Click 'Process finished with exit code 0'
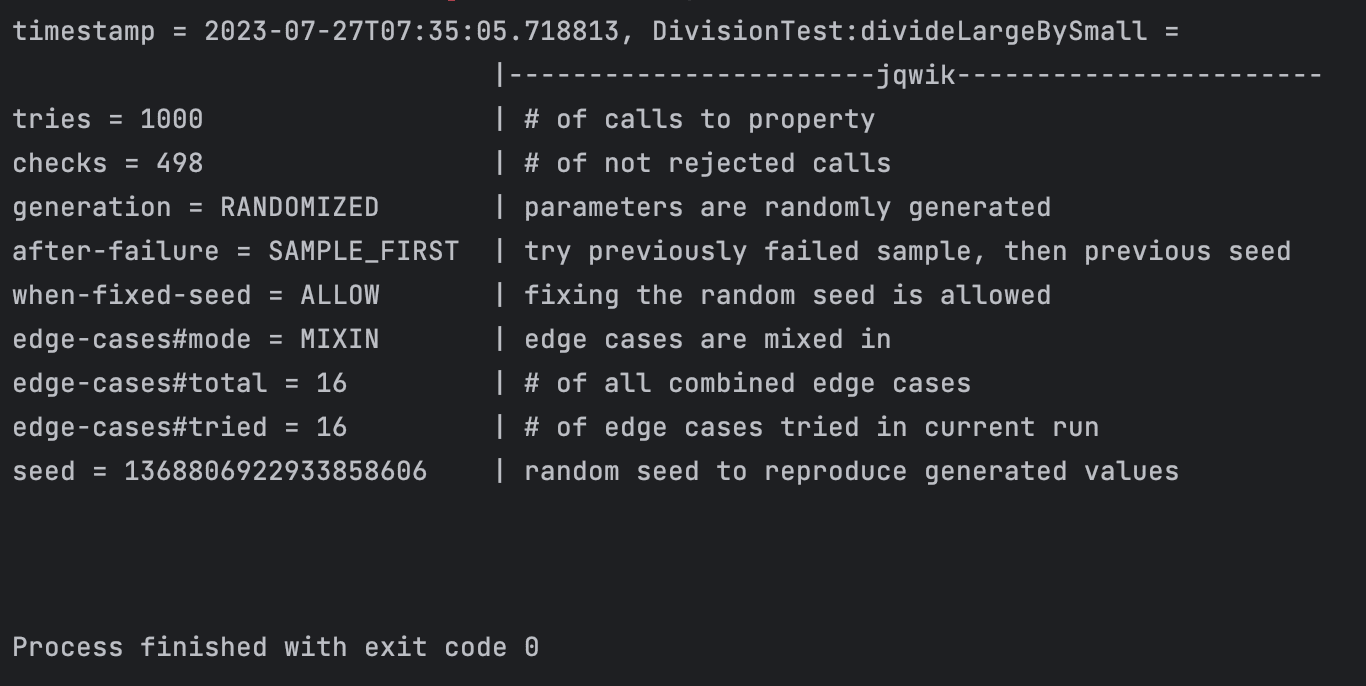 click(276, 647)
